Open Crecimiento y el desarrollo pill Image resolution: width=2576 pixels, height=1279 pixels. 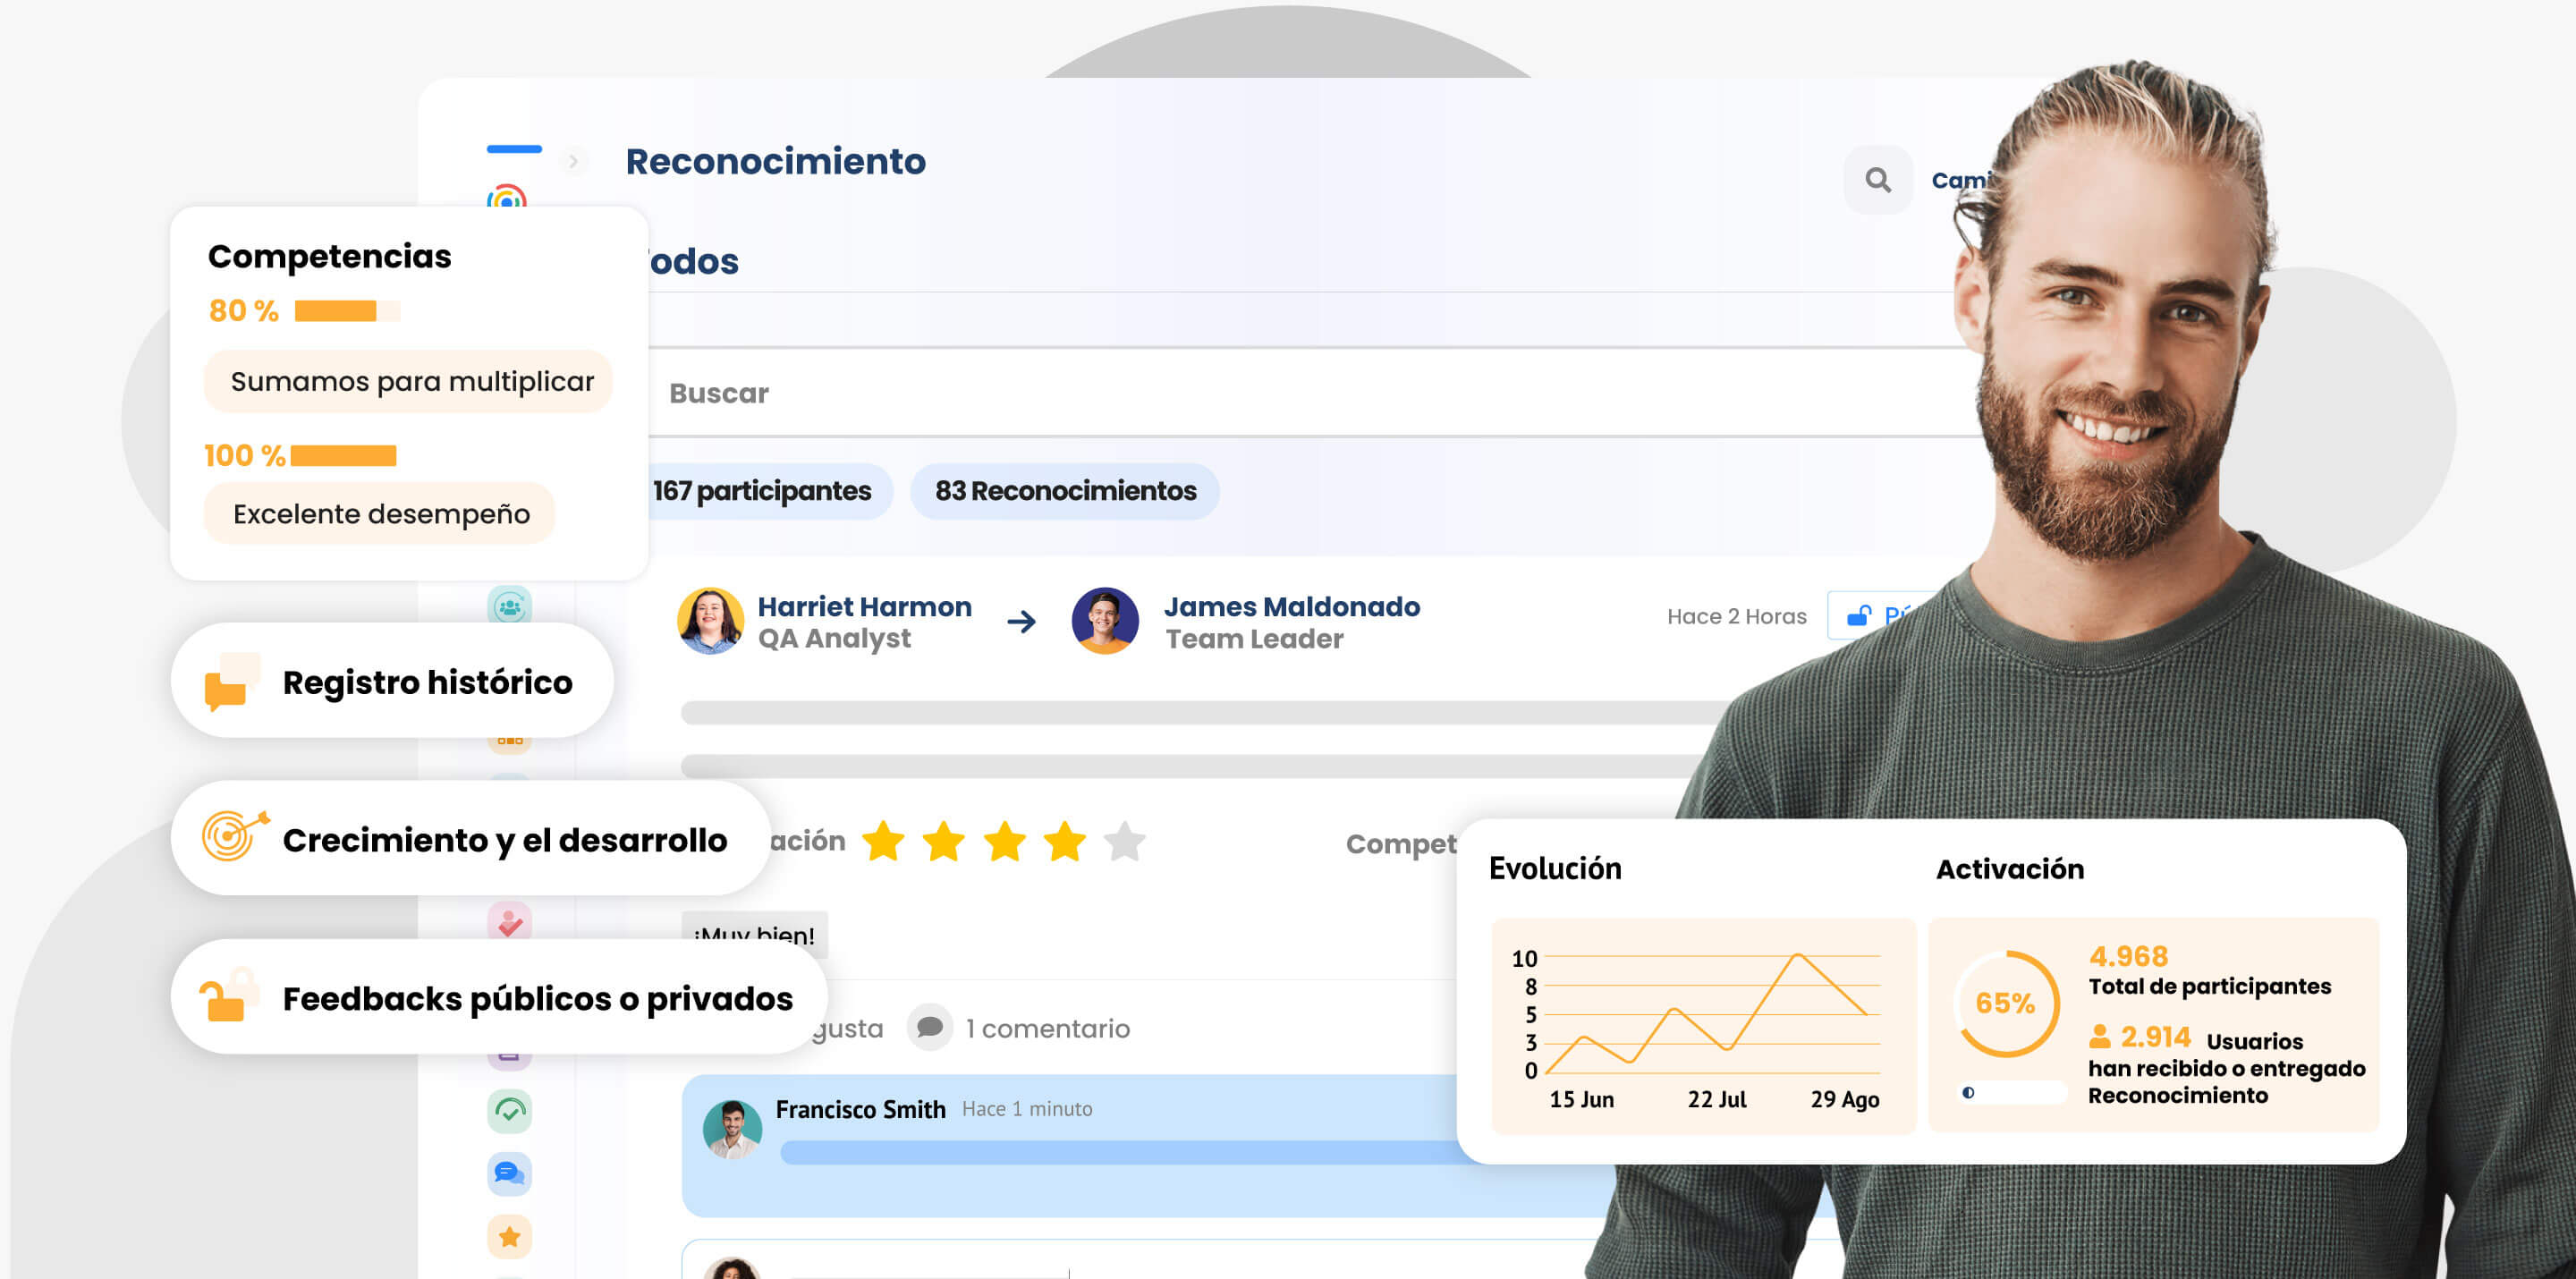click(x=471, y=840)
